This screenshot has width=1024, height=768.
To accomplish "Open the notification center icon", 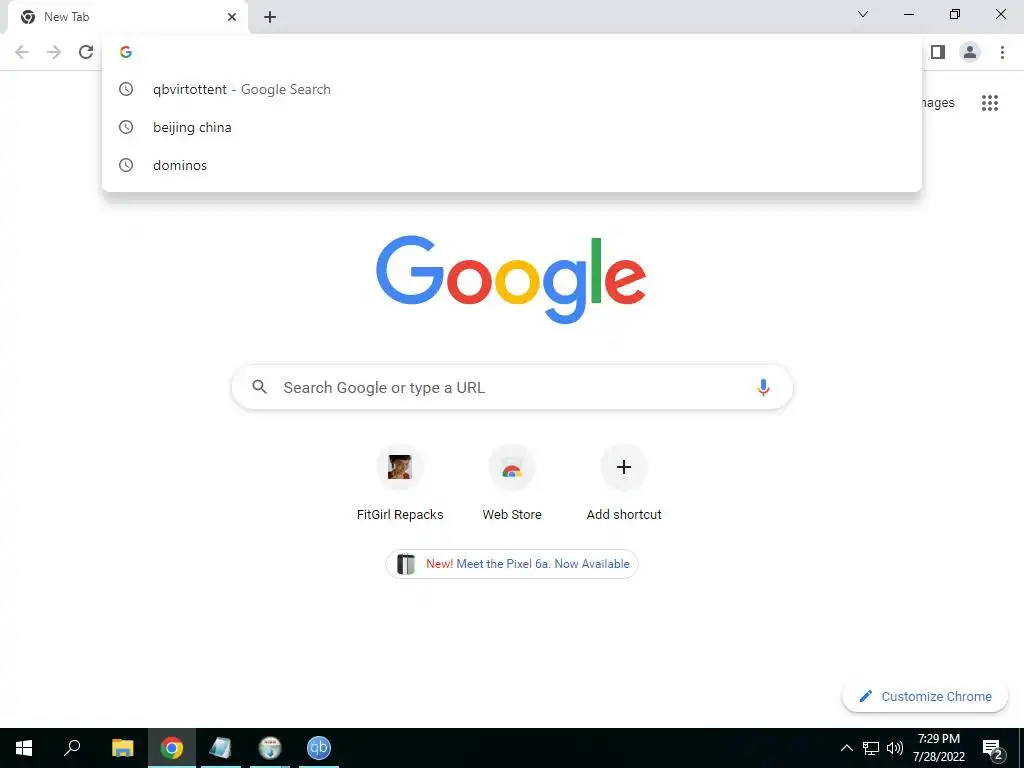I will coord(993,749).
